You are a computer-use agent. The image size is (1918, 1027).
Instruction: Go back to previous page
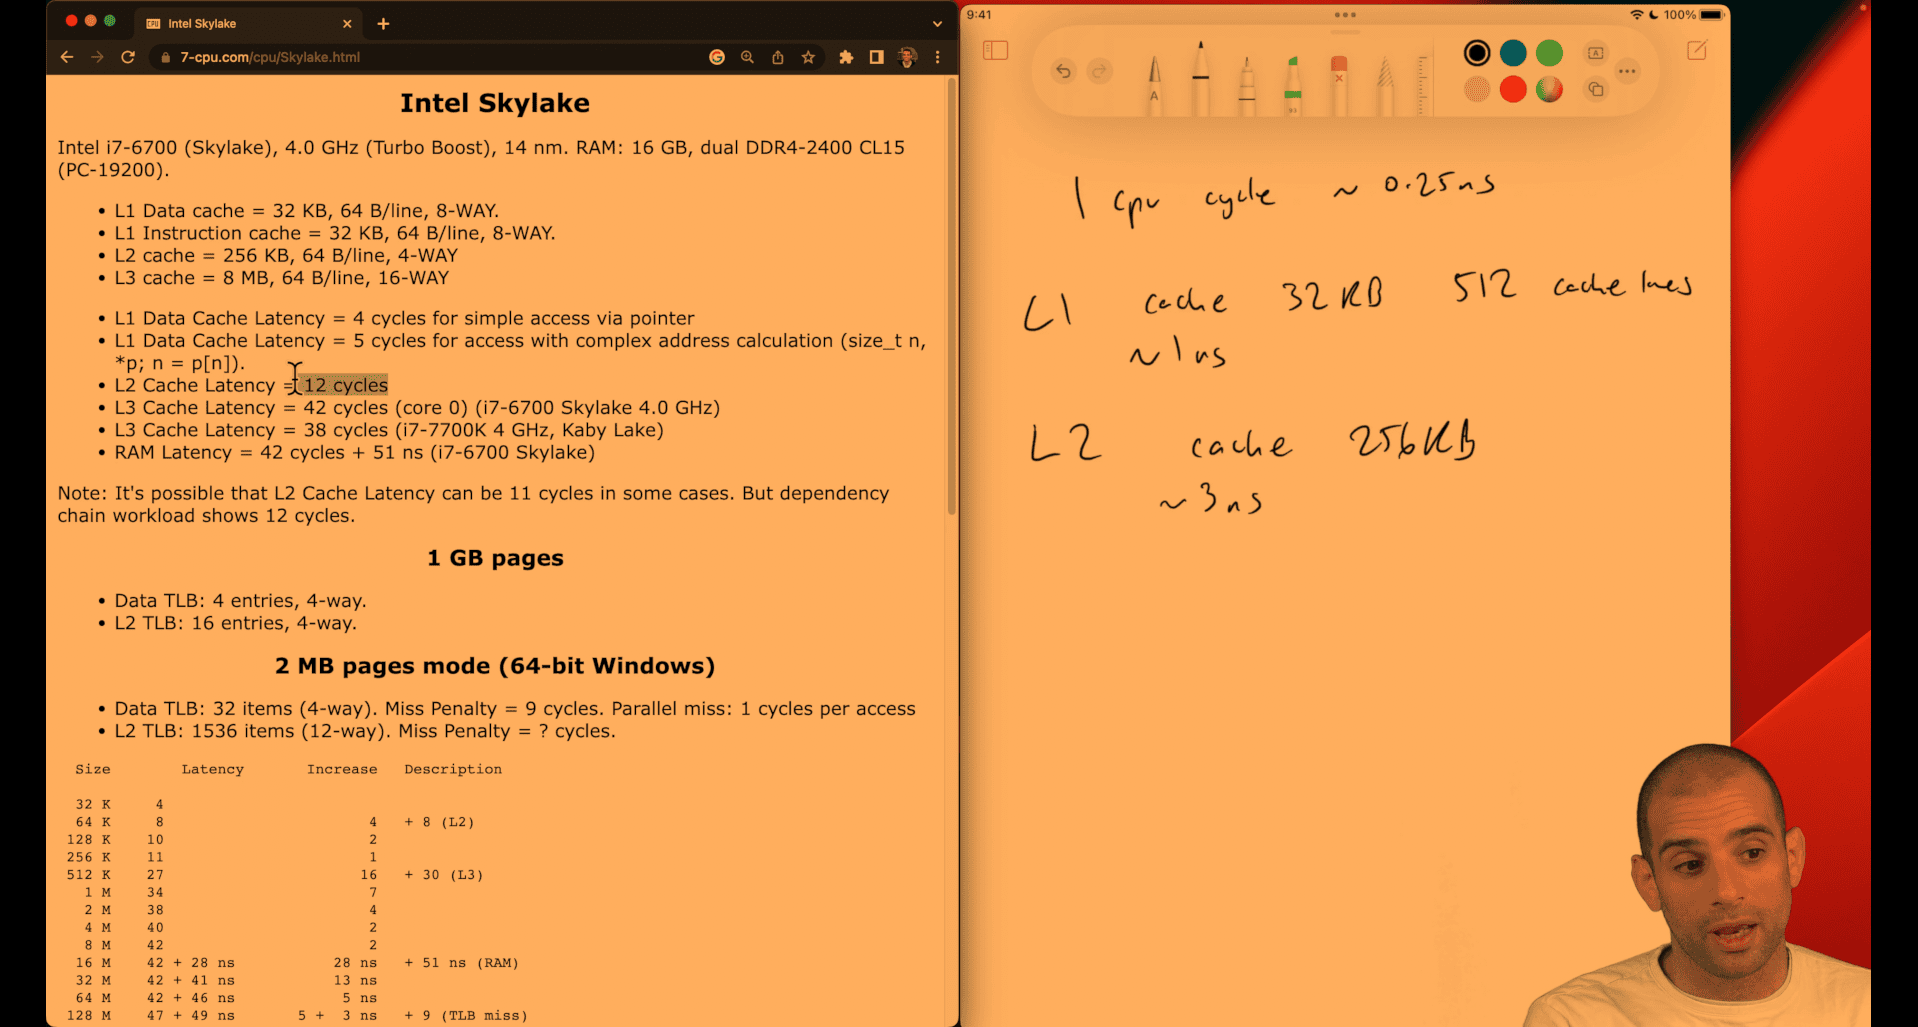point(67,58)
